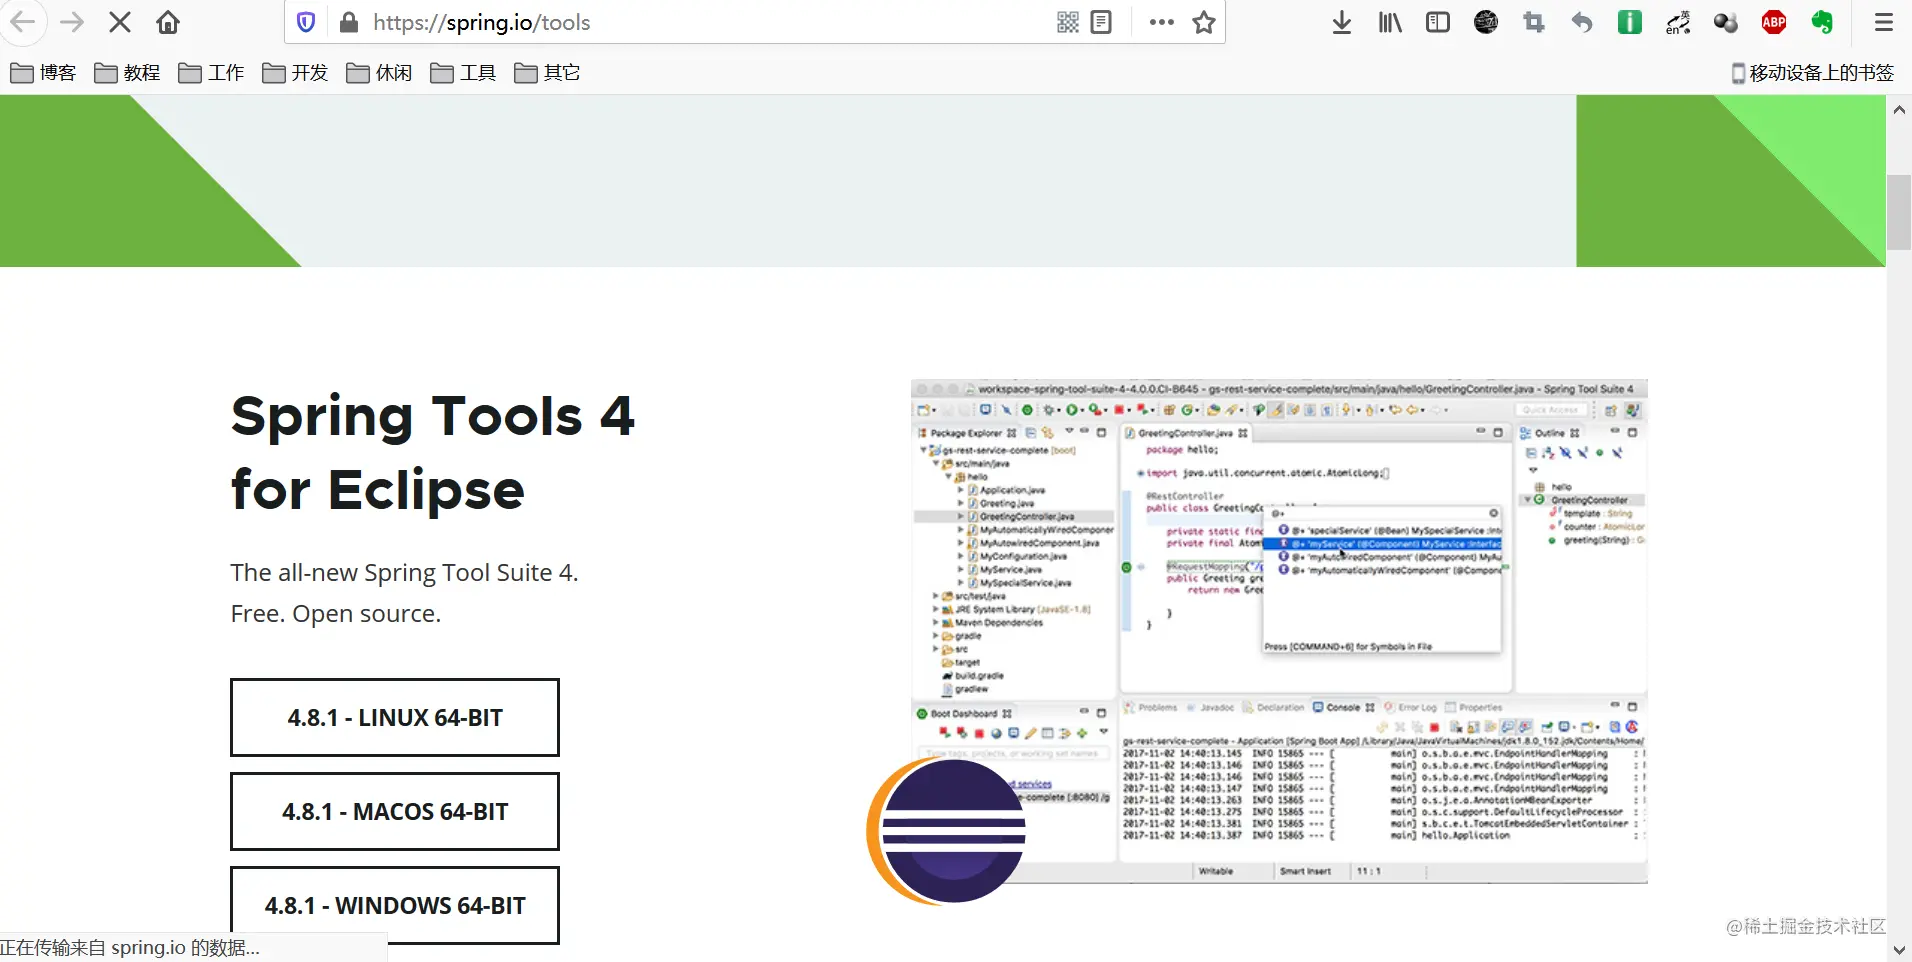Toggle reader view icon

pyautogui.click(x=1101, y=22)
